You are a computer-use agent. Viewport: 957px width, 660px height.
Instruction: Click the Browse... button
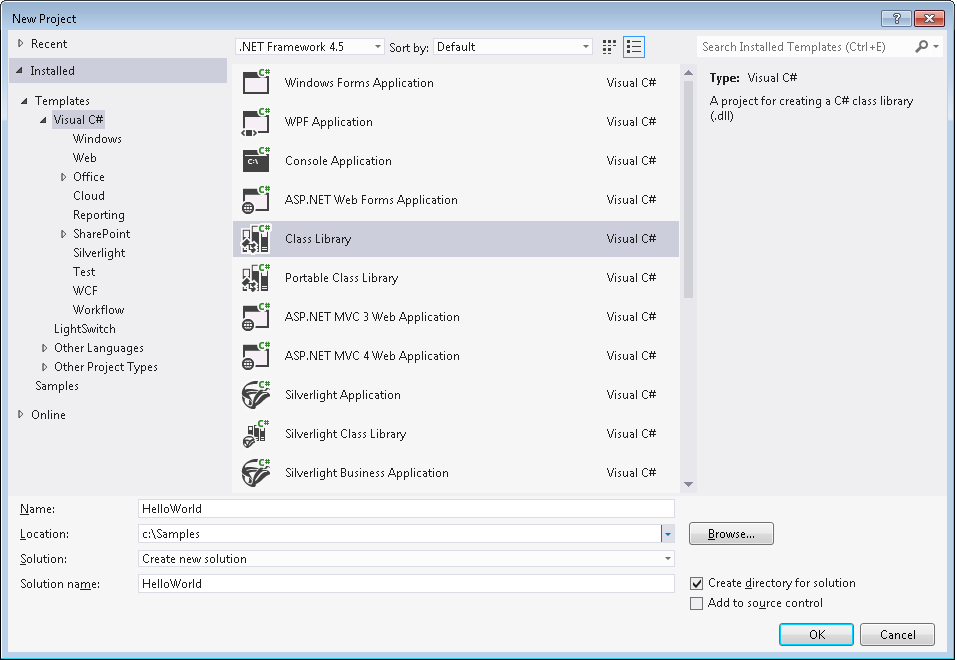(731, 534)
